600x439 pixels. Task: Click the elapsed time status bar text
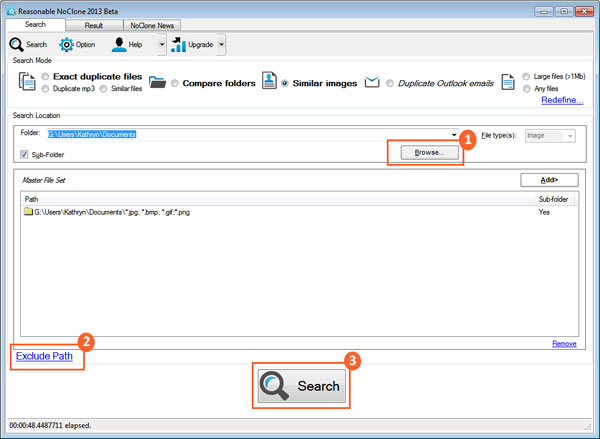tap(50, 425)
